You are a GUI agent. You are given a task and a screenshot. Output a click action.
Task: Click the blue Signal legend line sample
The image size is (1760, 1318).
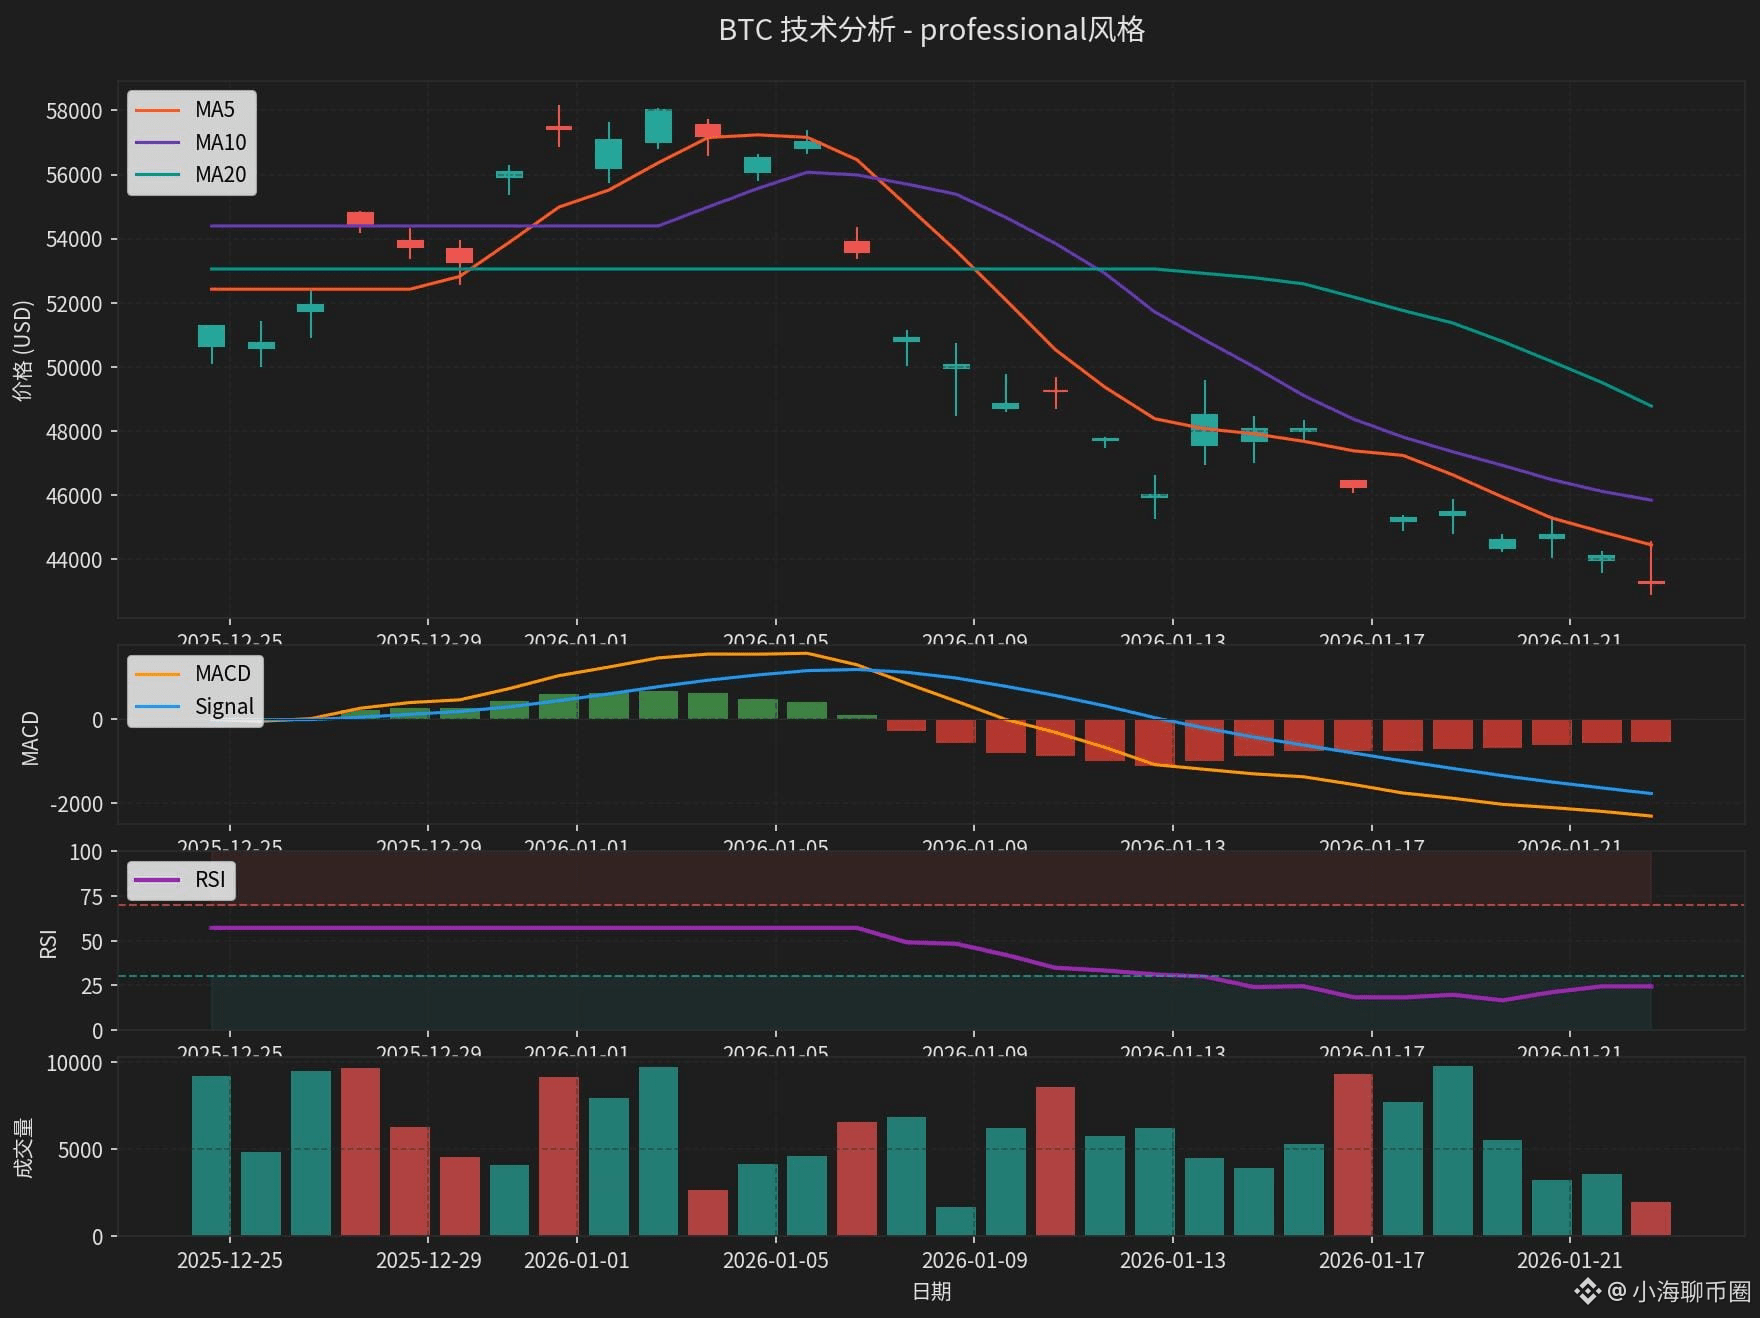pos(157,706)
